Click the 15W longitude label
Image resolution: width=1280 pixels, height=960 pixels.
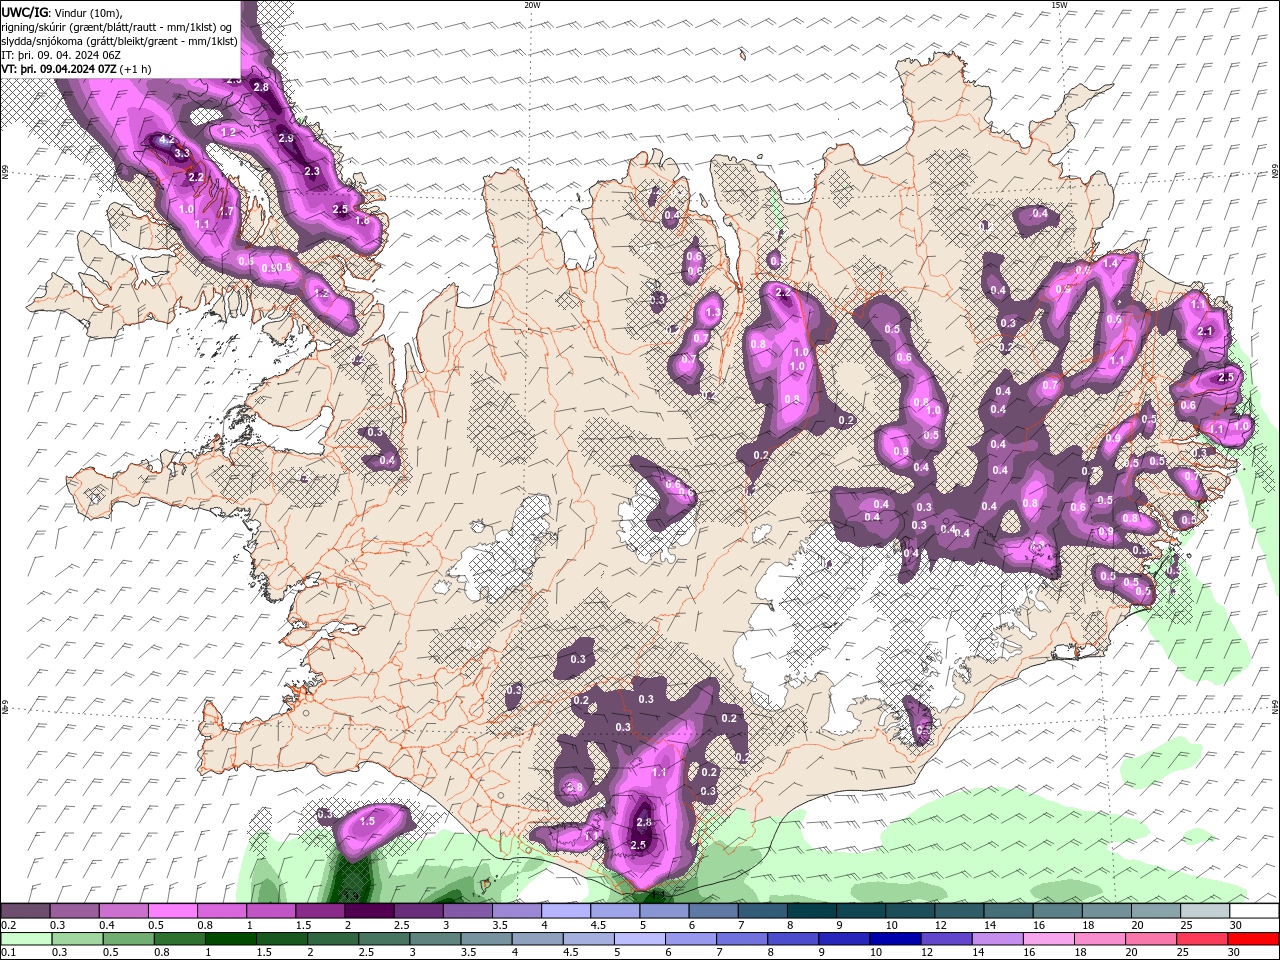click(x=1059, y=5)
